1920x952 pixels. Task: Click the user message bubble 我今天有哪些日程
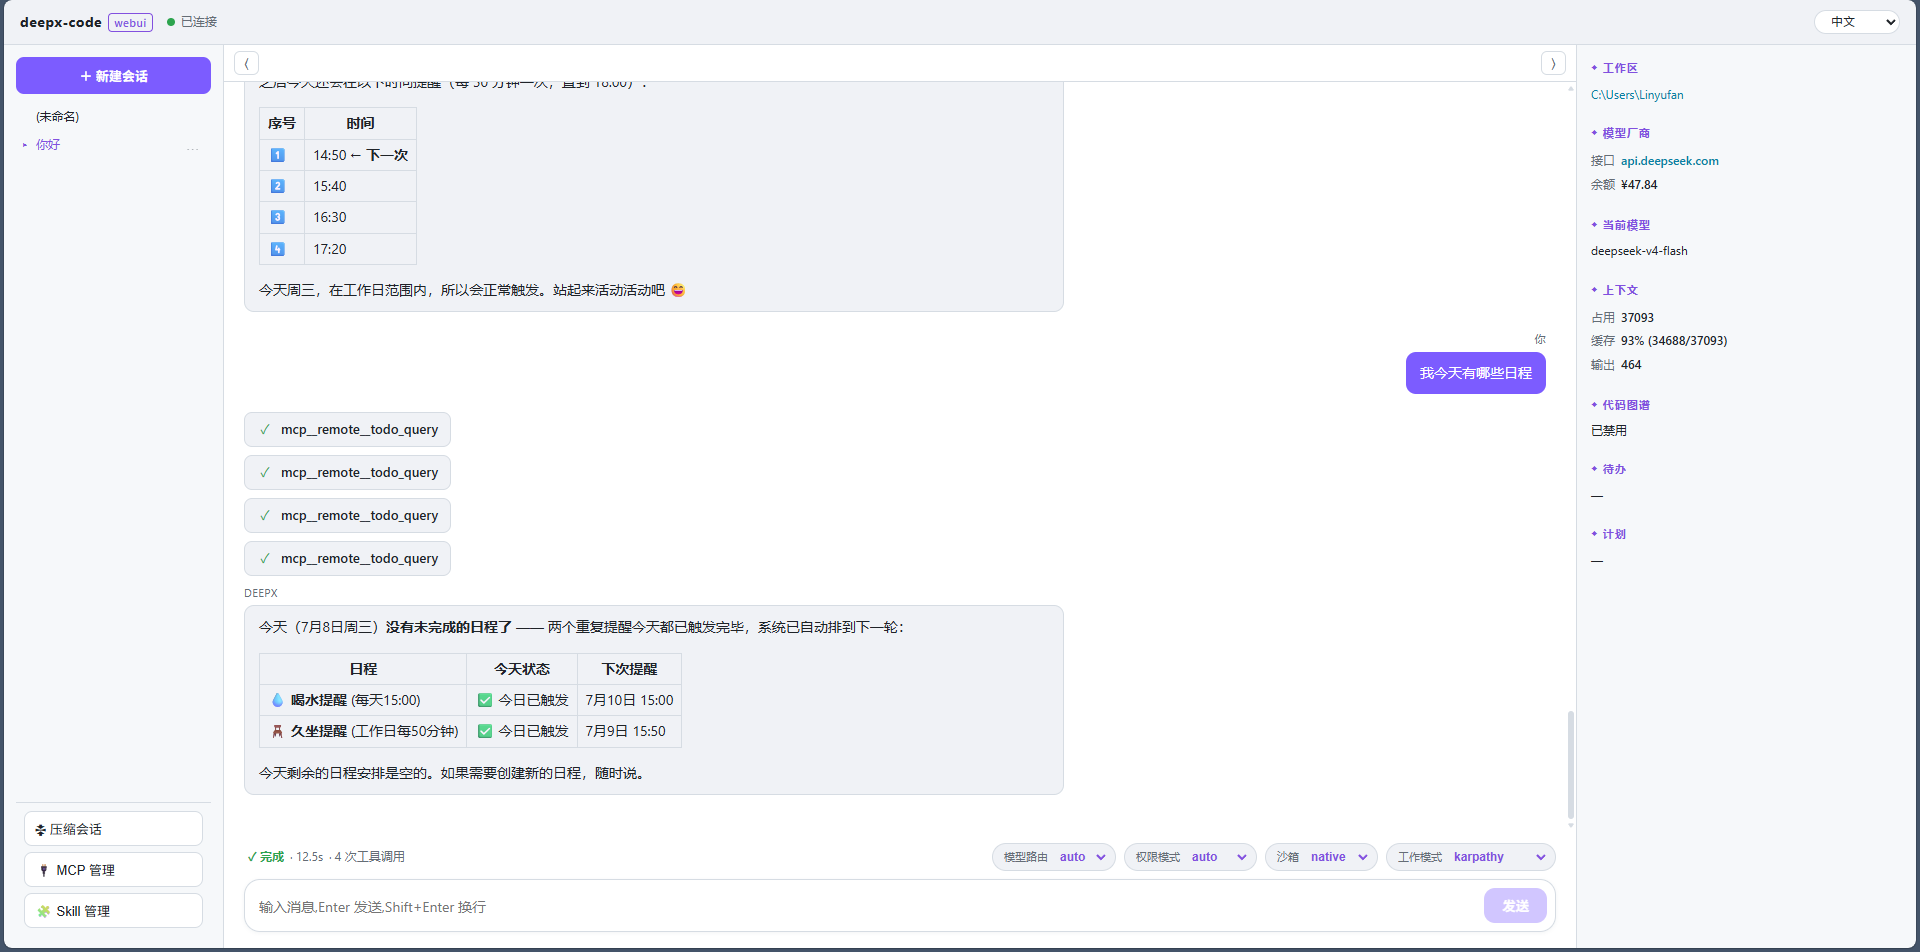click(x=1475, y=373)
